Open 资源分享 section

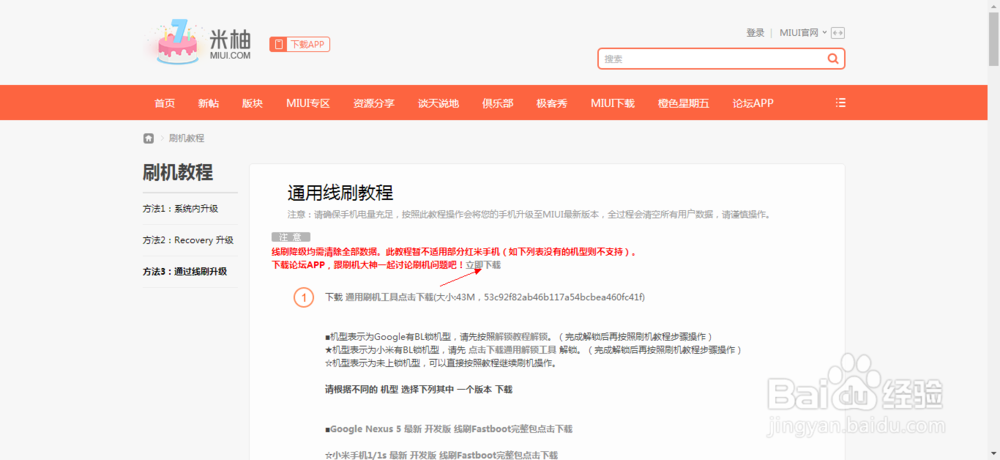point(374,103)
